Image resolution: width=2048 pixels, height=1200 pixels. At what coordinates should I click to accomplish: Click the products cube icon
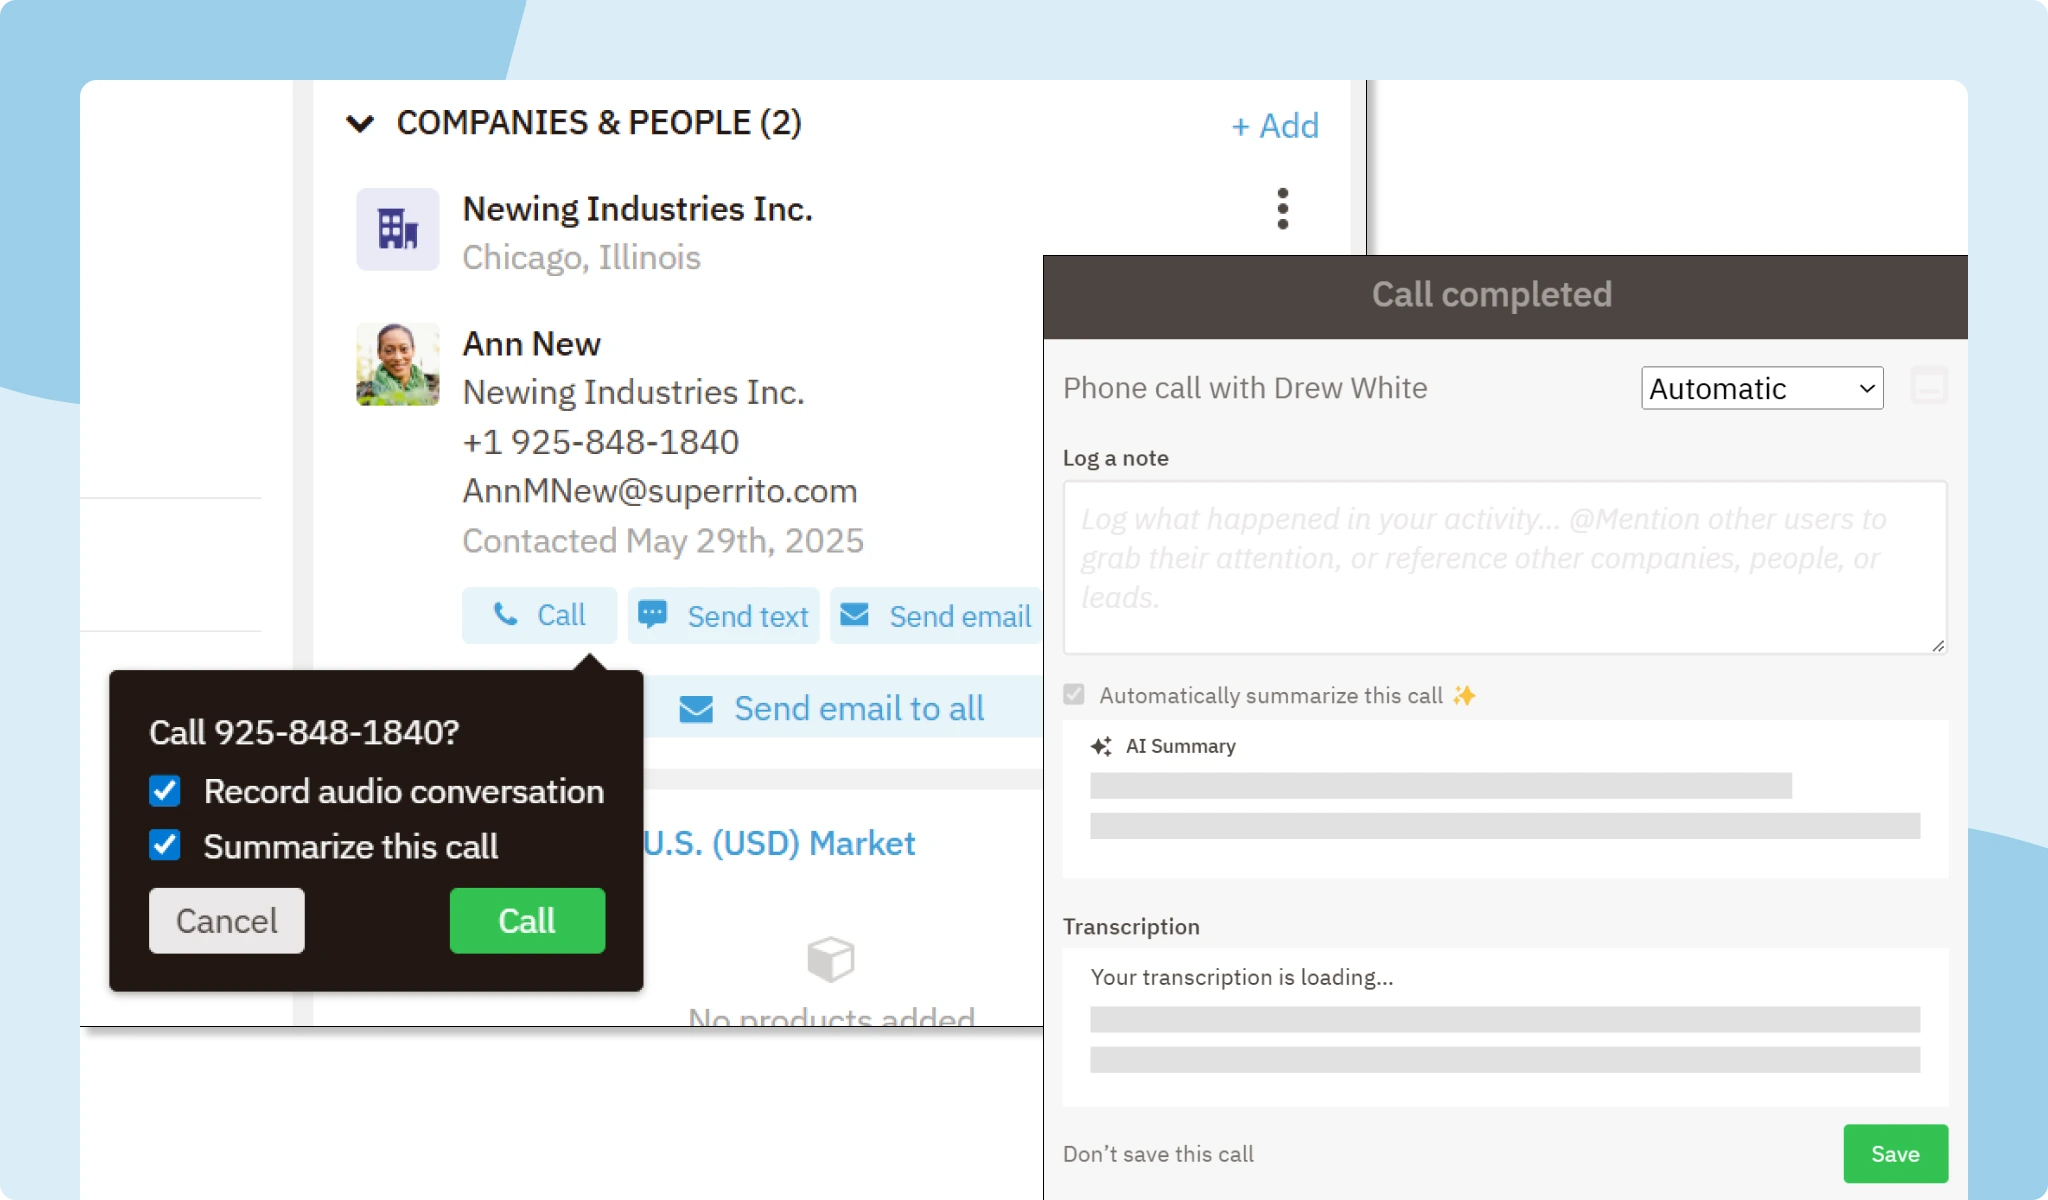coord(829,959)
